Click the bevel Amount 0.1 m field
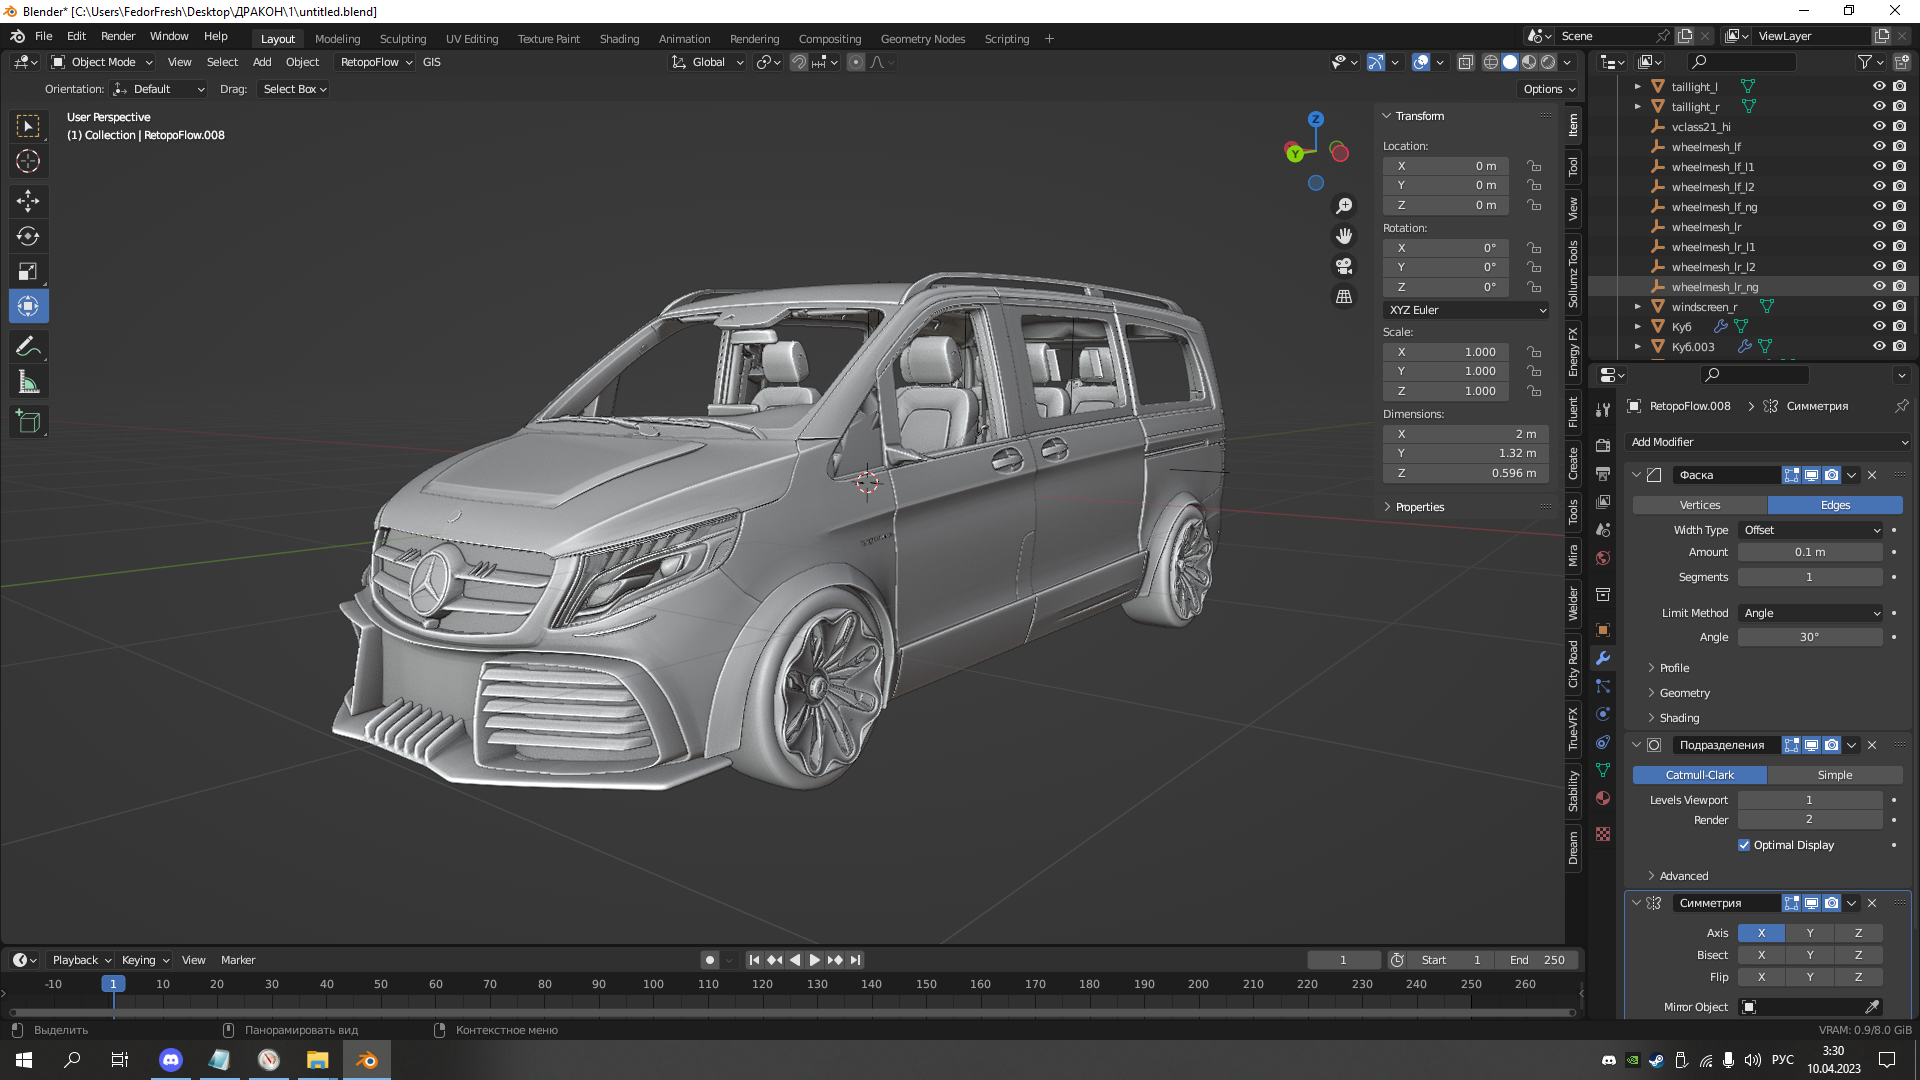Image resolution: width=1920 pixels, height=1080 pixels. tap(1810, 552)
